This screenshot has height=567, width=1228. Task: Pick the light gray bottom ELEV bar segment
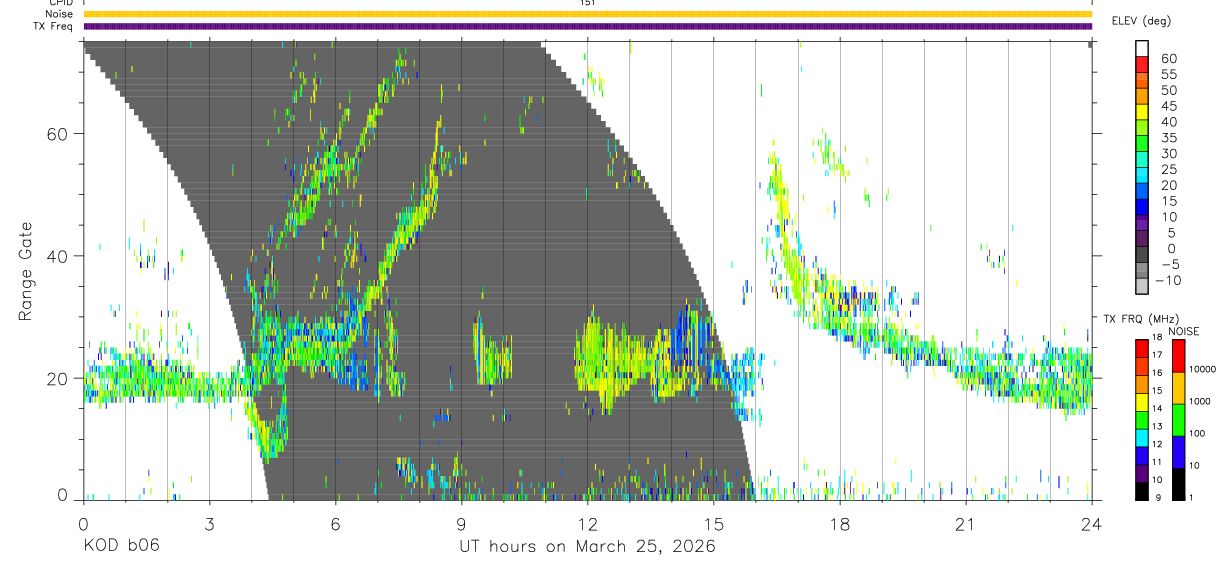1143,288
